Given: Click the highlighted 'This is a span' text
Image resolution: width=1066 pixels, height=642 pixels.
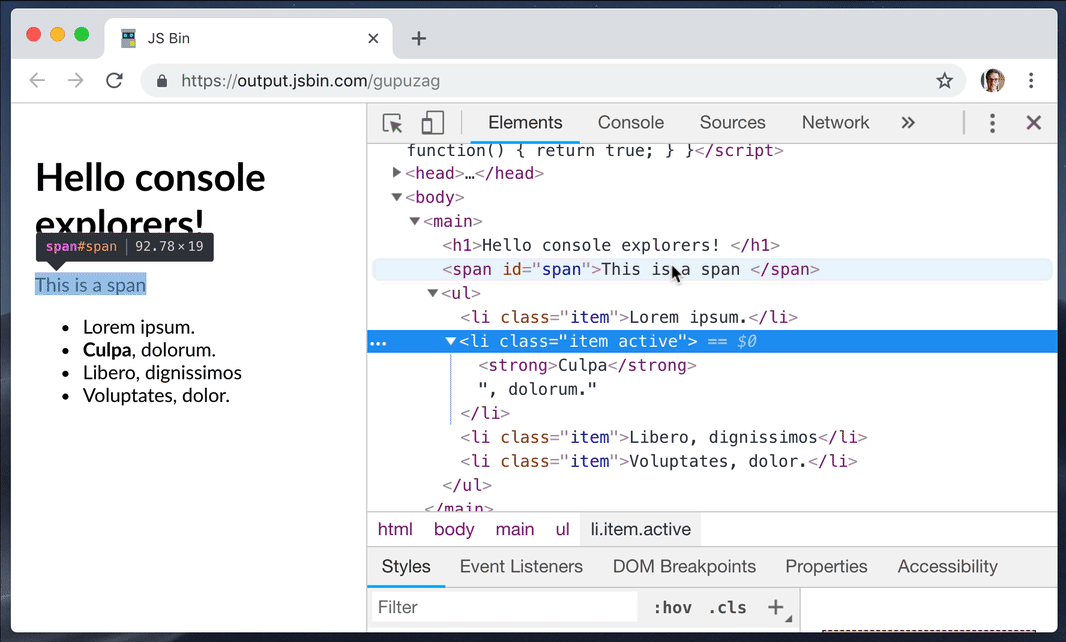Looking at the screenshot, I should (90, 285).
